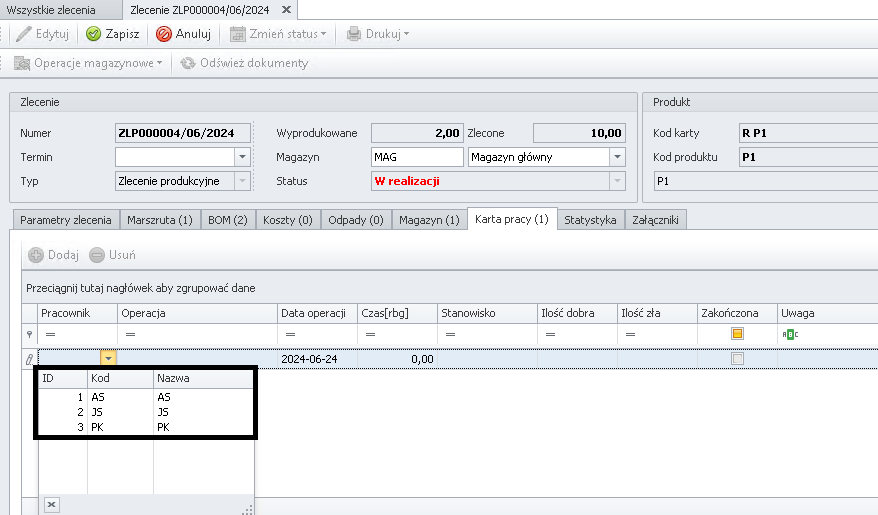This screenshot has width=878, height=515.
Task: Click the Usuń minus icon
Action: point(97,255)
